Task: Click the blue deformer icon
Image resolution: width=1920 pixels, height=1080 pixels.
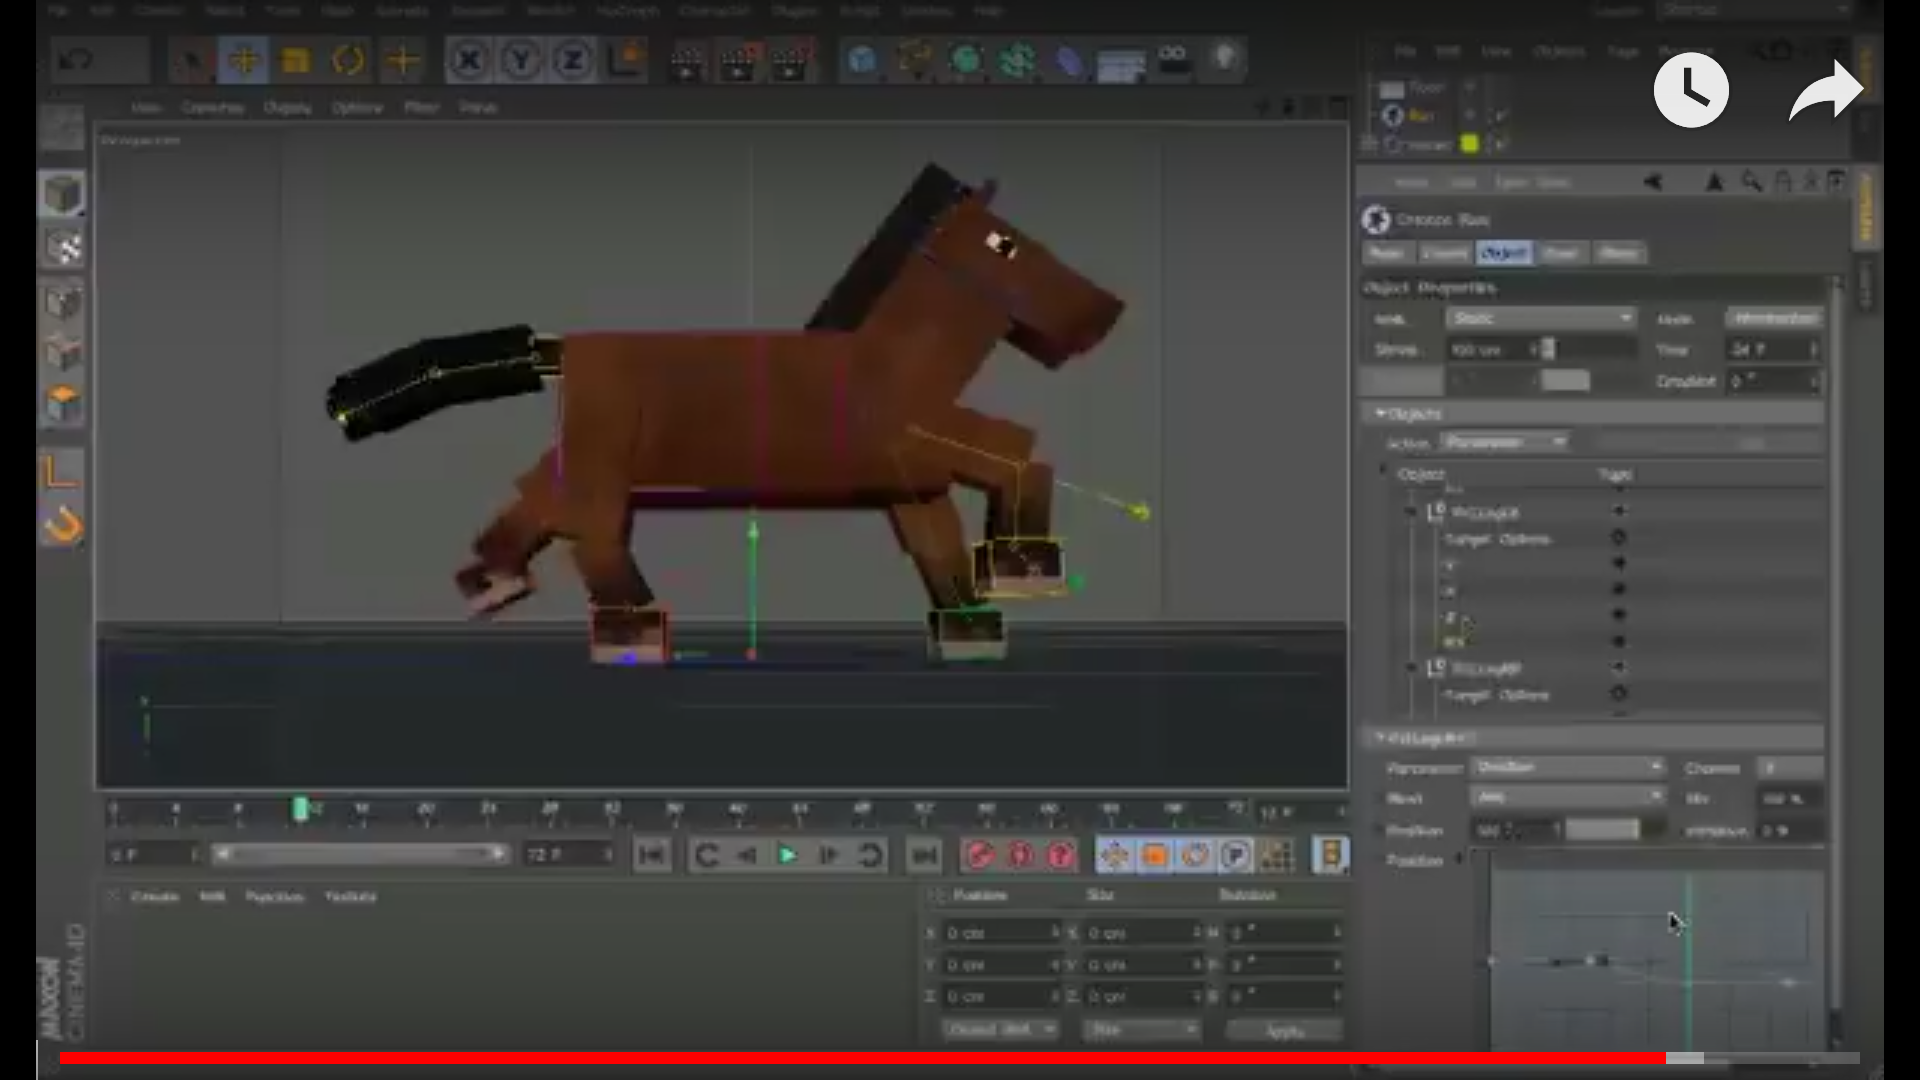Action: pyautogui.click(x=1070, y=62)
